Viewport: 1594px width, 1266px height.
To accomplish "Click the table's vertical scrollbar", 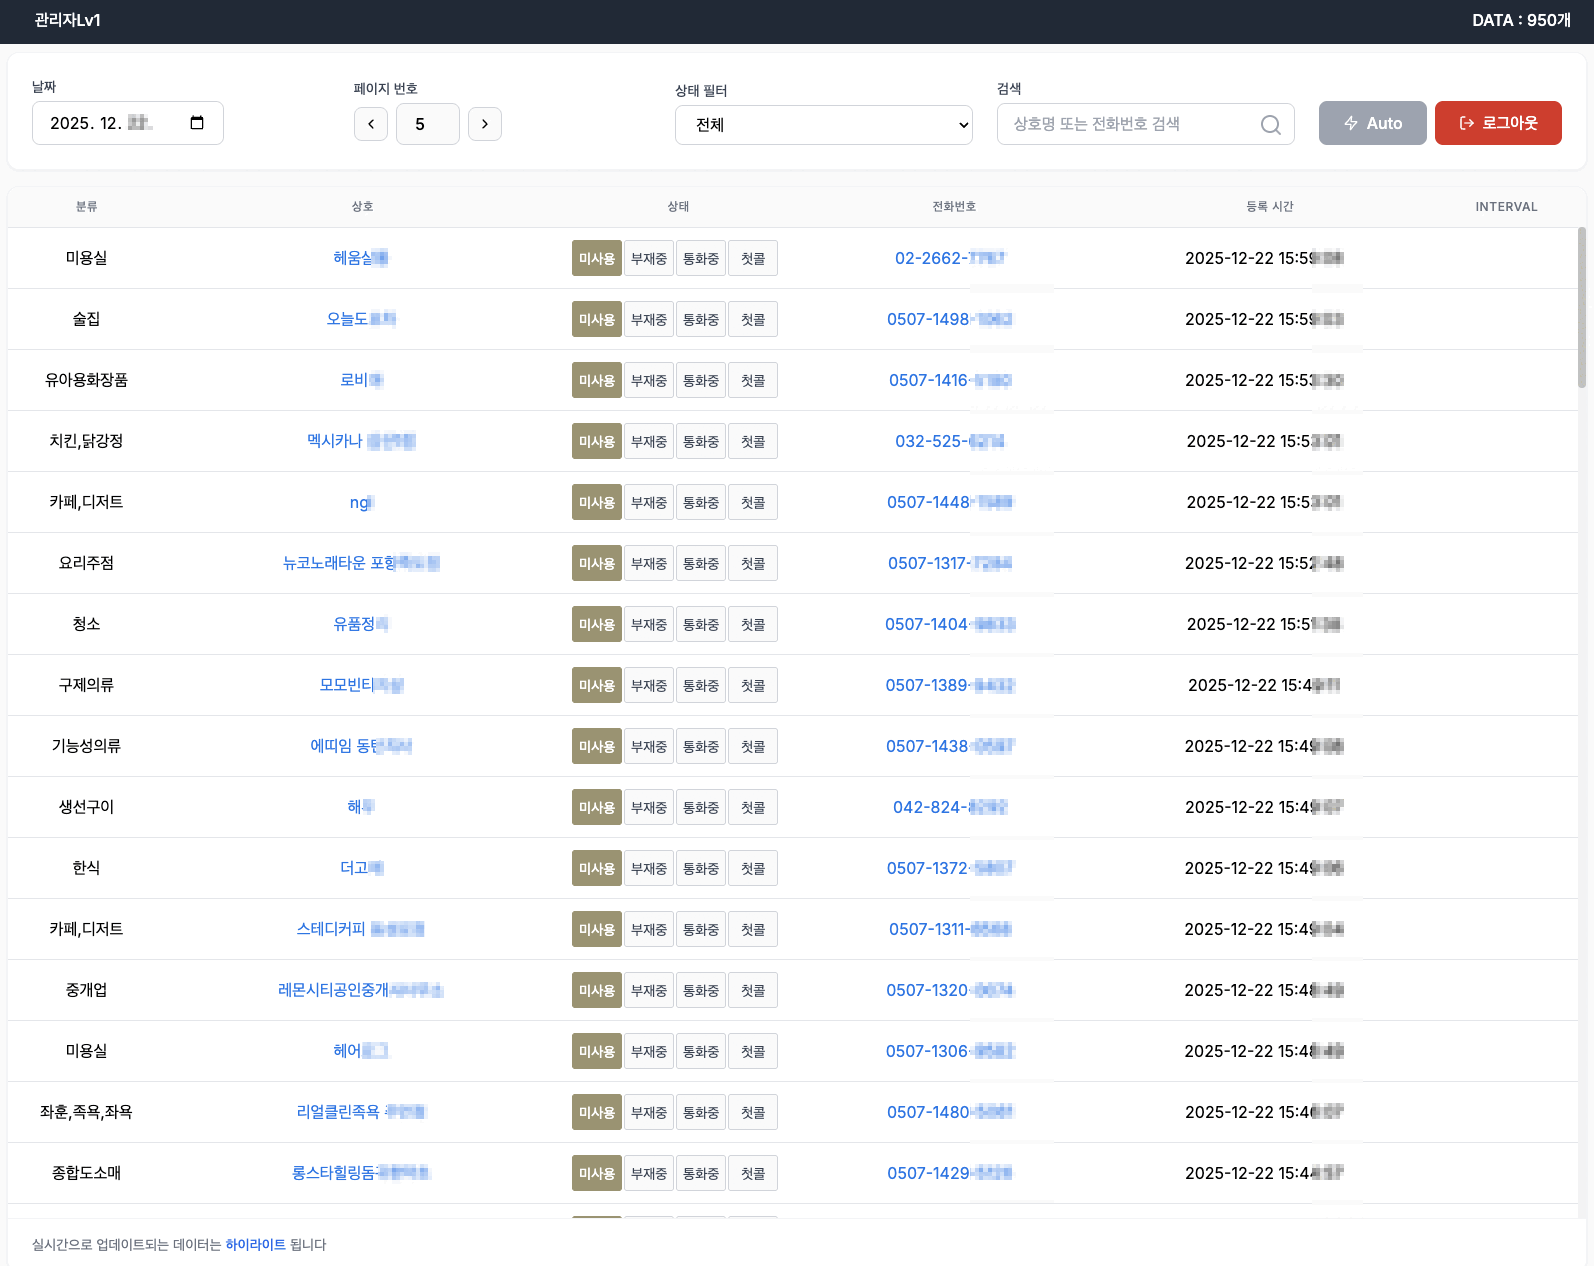I will [x=1581, y=308].
